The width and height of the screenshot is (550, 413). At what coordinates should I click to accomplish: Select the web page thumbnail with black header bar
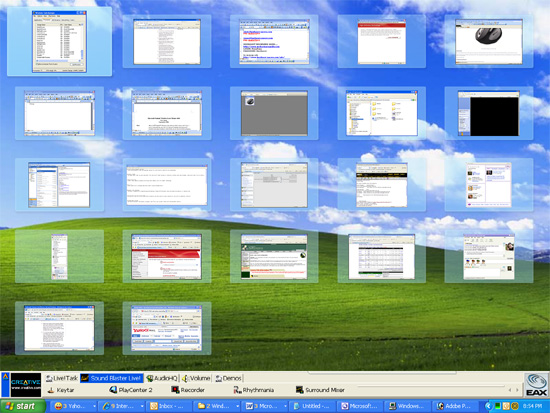coord(382,185)
